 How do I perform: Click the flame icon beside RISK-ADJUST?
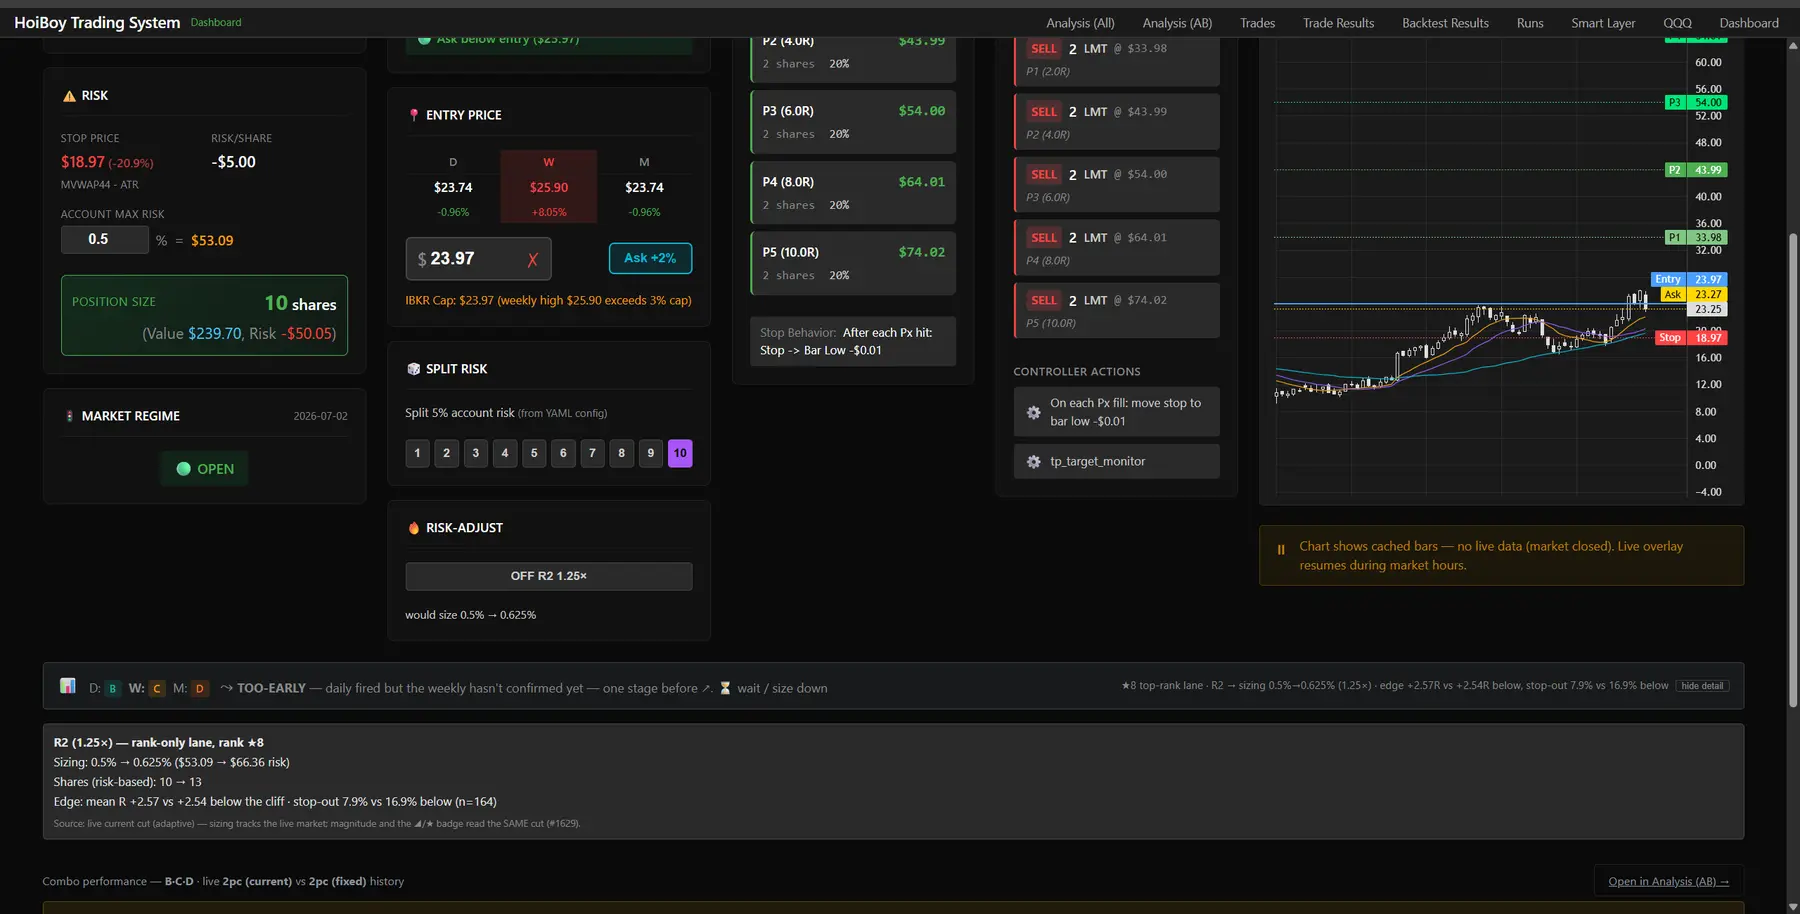coord(414,528)
